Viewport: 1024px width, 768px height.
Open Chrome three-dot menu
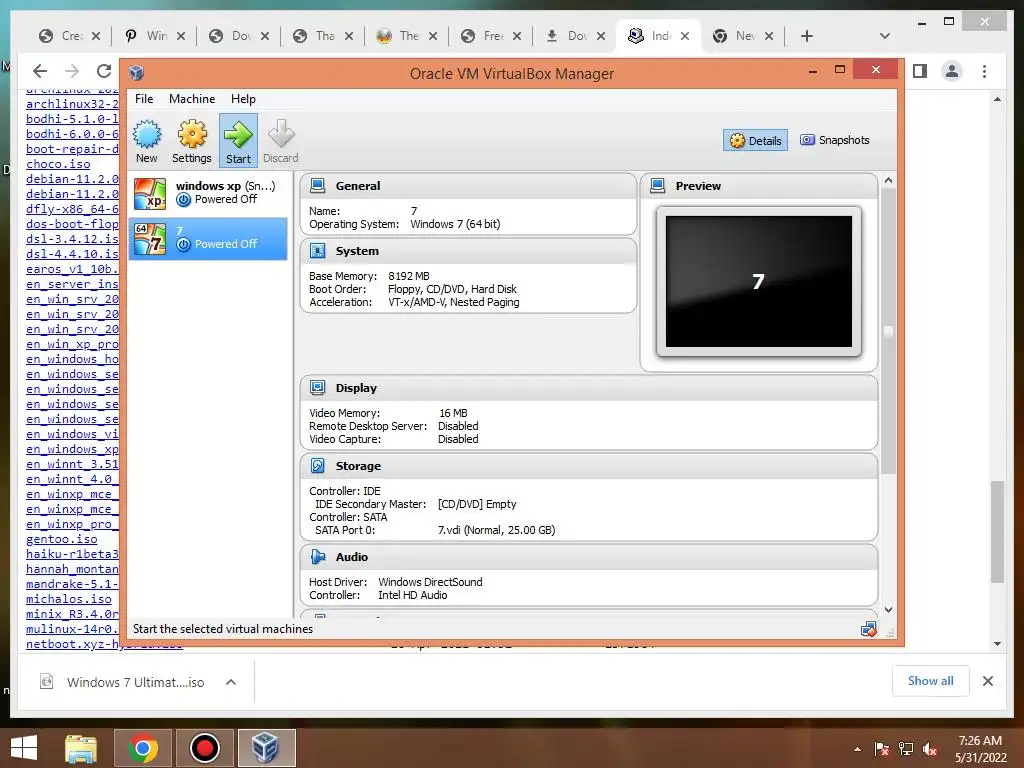pos(985,71)
